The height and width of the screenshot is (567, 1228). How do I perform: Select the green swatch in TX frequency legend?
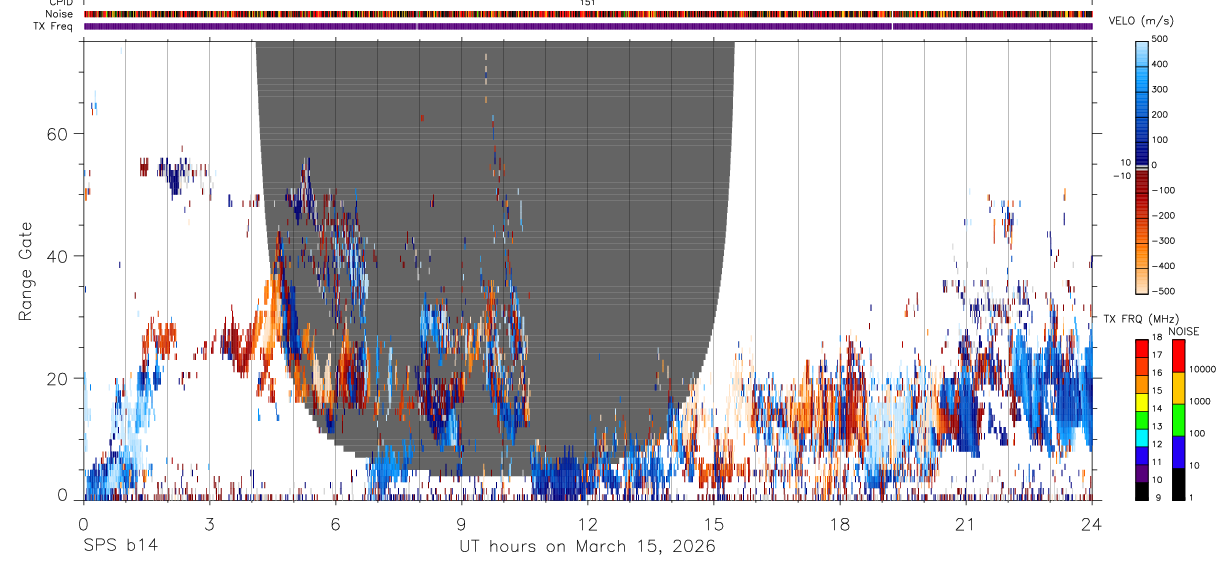point(1142,420)
